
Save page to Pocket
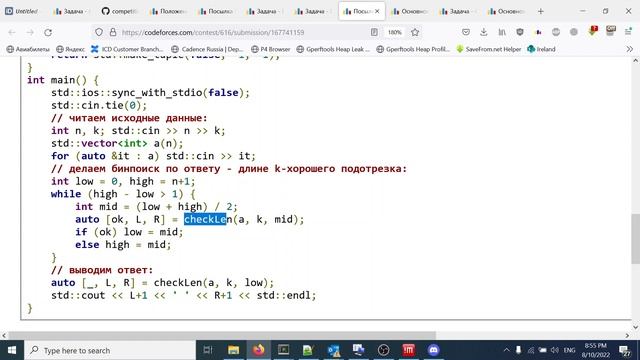coord(466,32)
